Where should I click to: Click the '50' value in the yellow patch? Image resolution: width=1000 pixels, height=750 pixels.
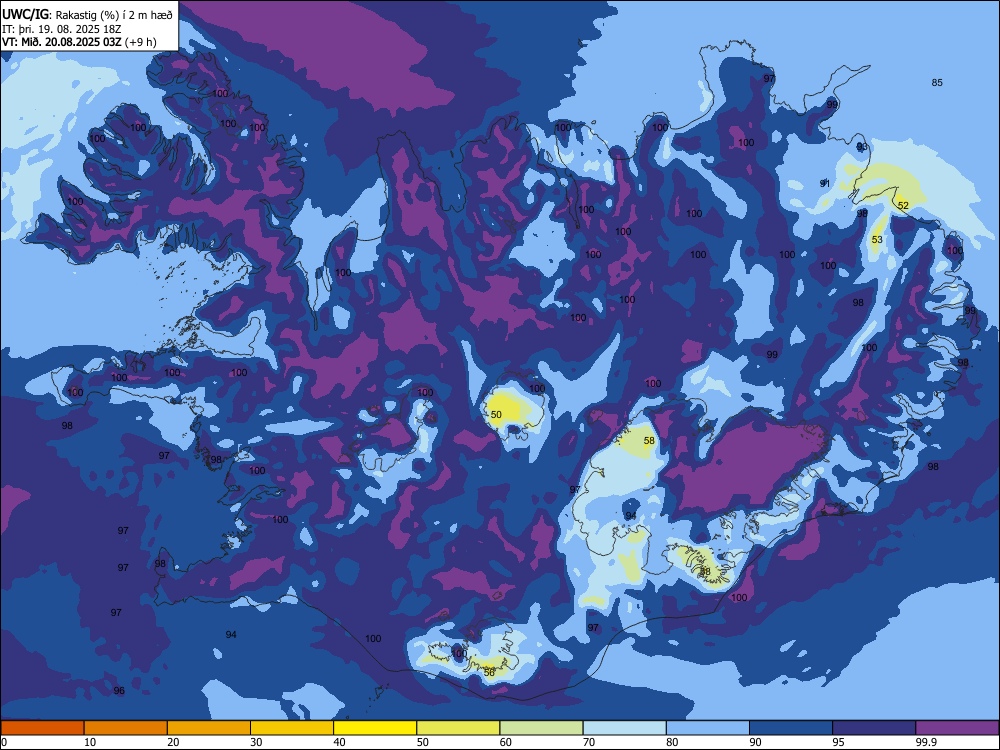(x=496, y=415)
